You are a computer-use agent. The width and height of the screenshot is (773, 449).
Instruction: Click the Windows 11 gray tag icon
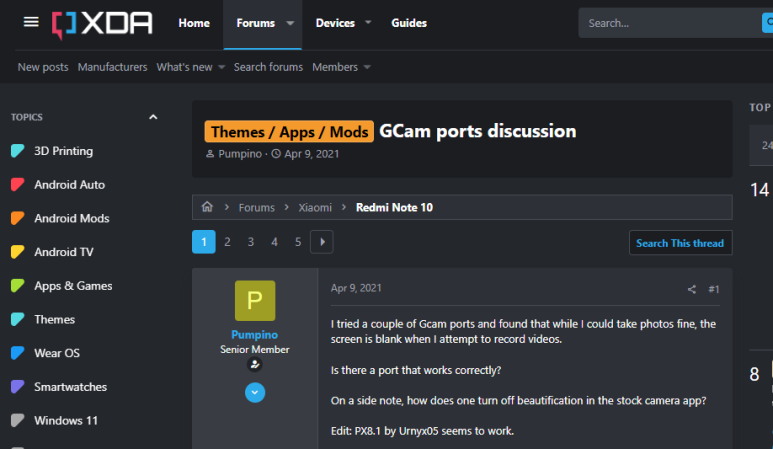[17, 420]
